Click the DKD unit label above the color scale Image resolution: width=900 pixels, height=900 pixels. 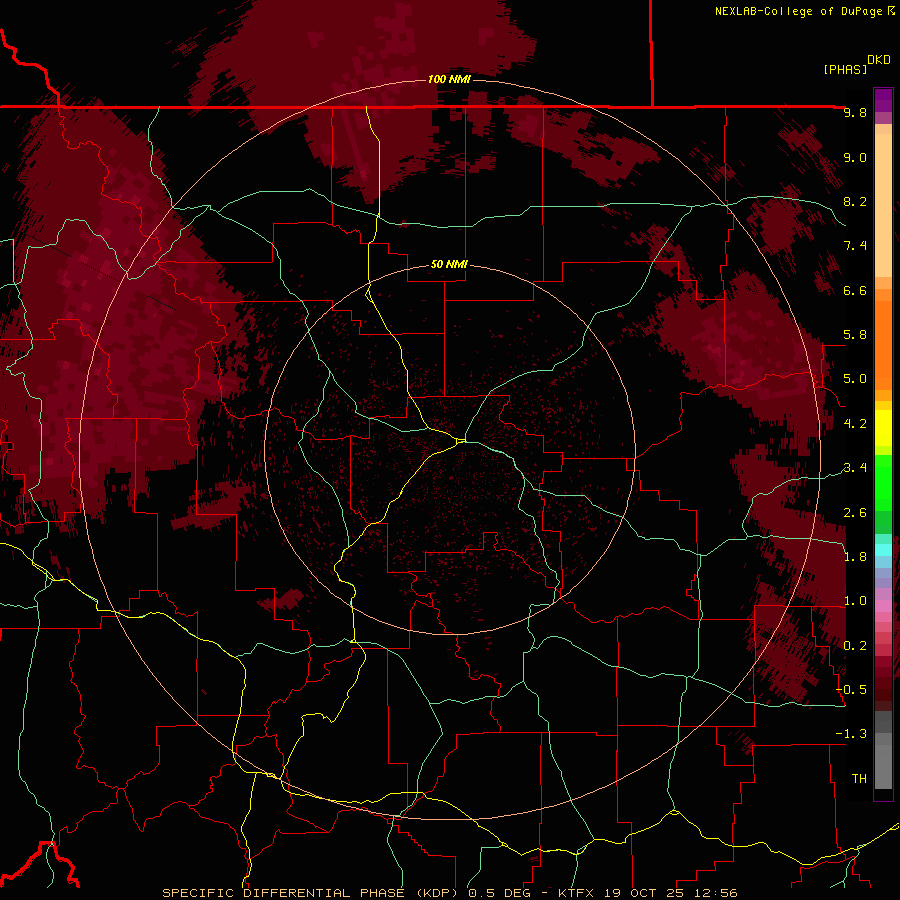tap(879, 60)
